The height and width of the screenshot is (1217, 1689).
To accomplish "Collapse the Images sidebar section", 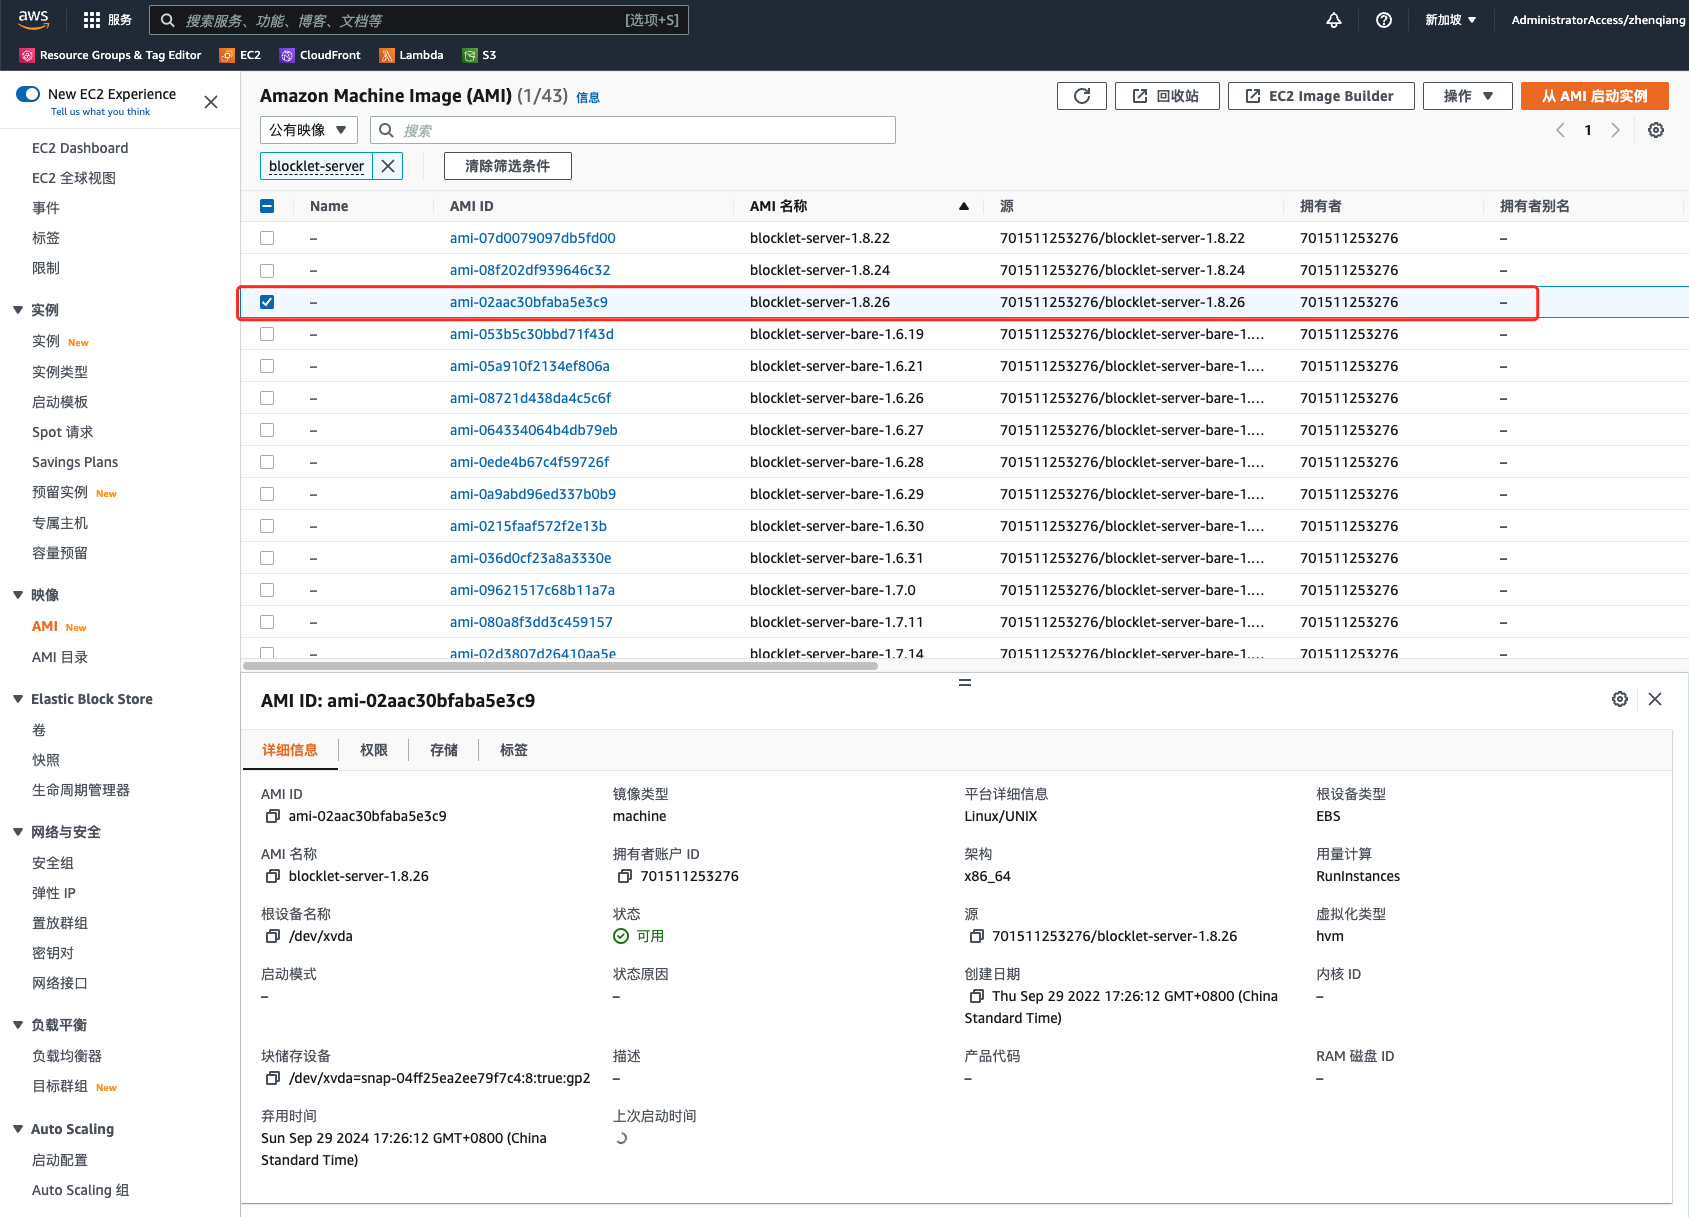I will [18, 595].
